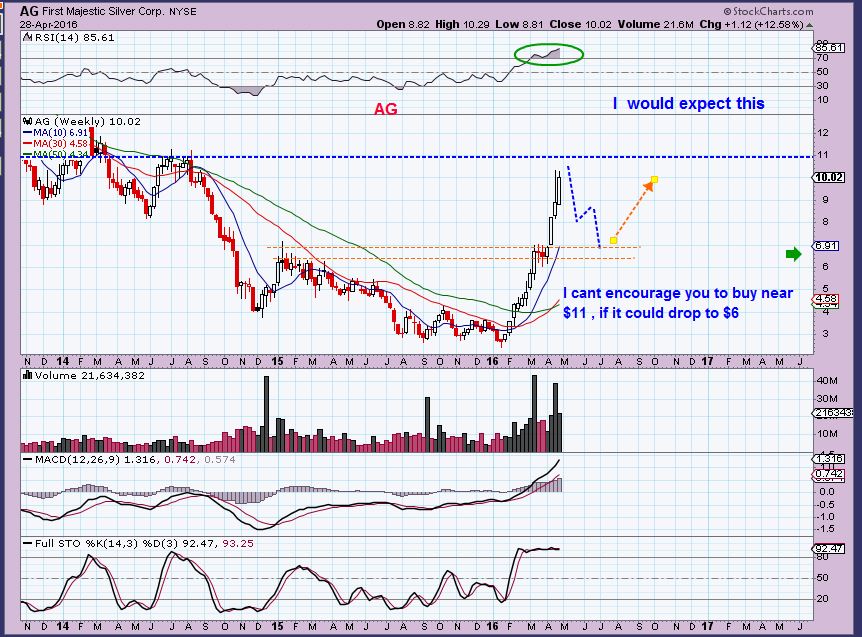The width and height of the screenshot is (862, 637).
Task: Click the 85.61 RSI value tag on right axis
Action: click(829, 48)
